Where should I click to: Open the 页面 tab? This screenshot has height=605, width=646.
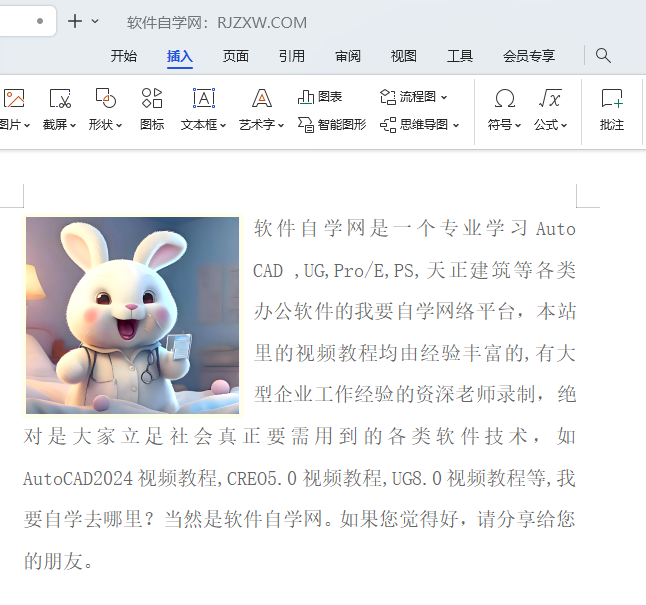(x=236, y=56)
